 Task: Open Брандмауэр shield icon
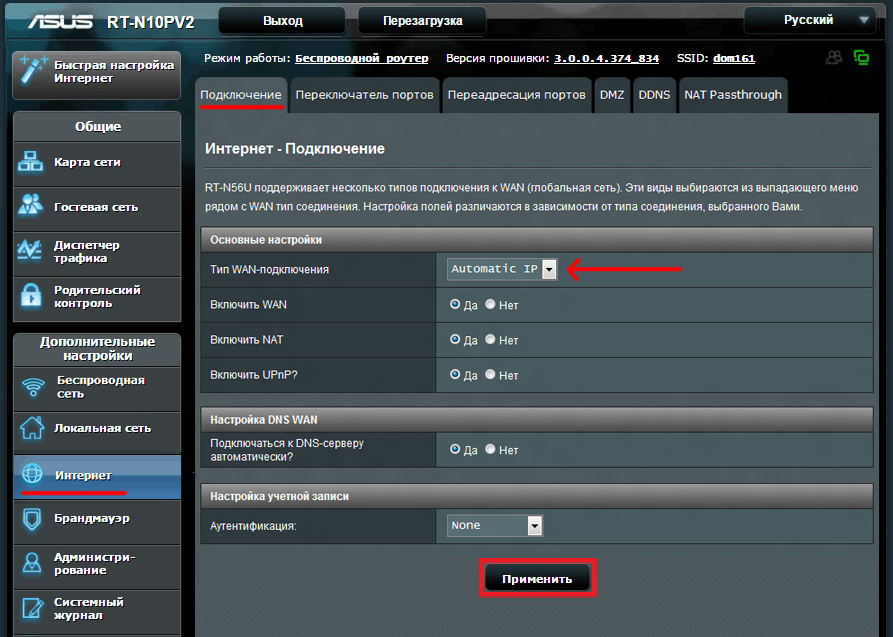(x=32, y=518)
